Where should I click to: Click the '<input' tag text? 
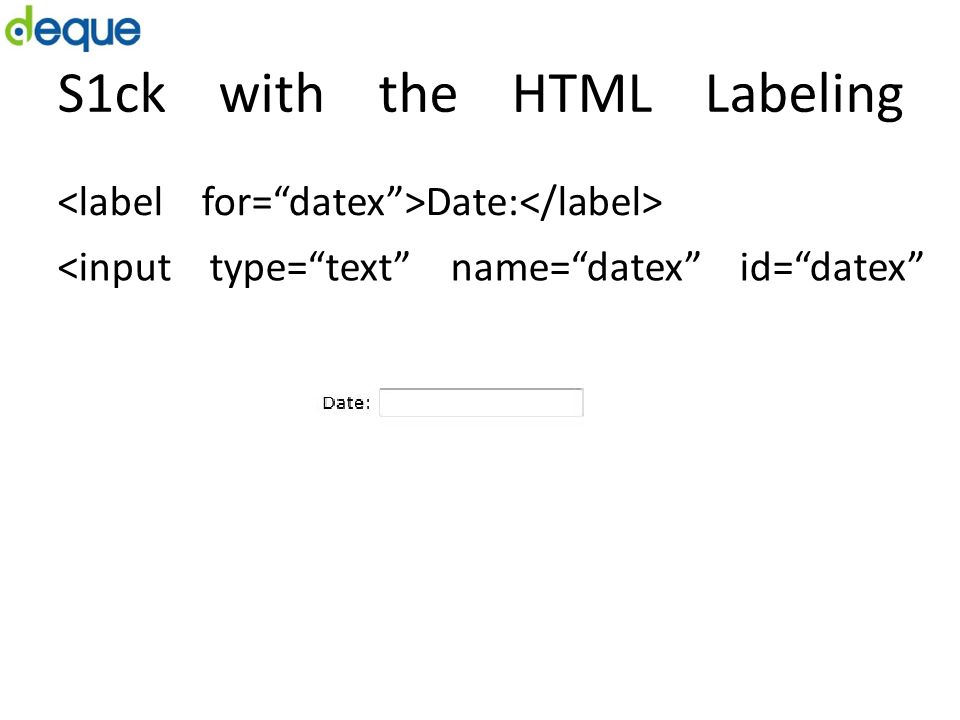click(114, 268)
